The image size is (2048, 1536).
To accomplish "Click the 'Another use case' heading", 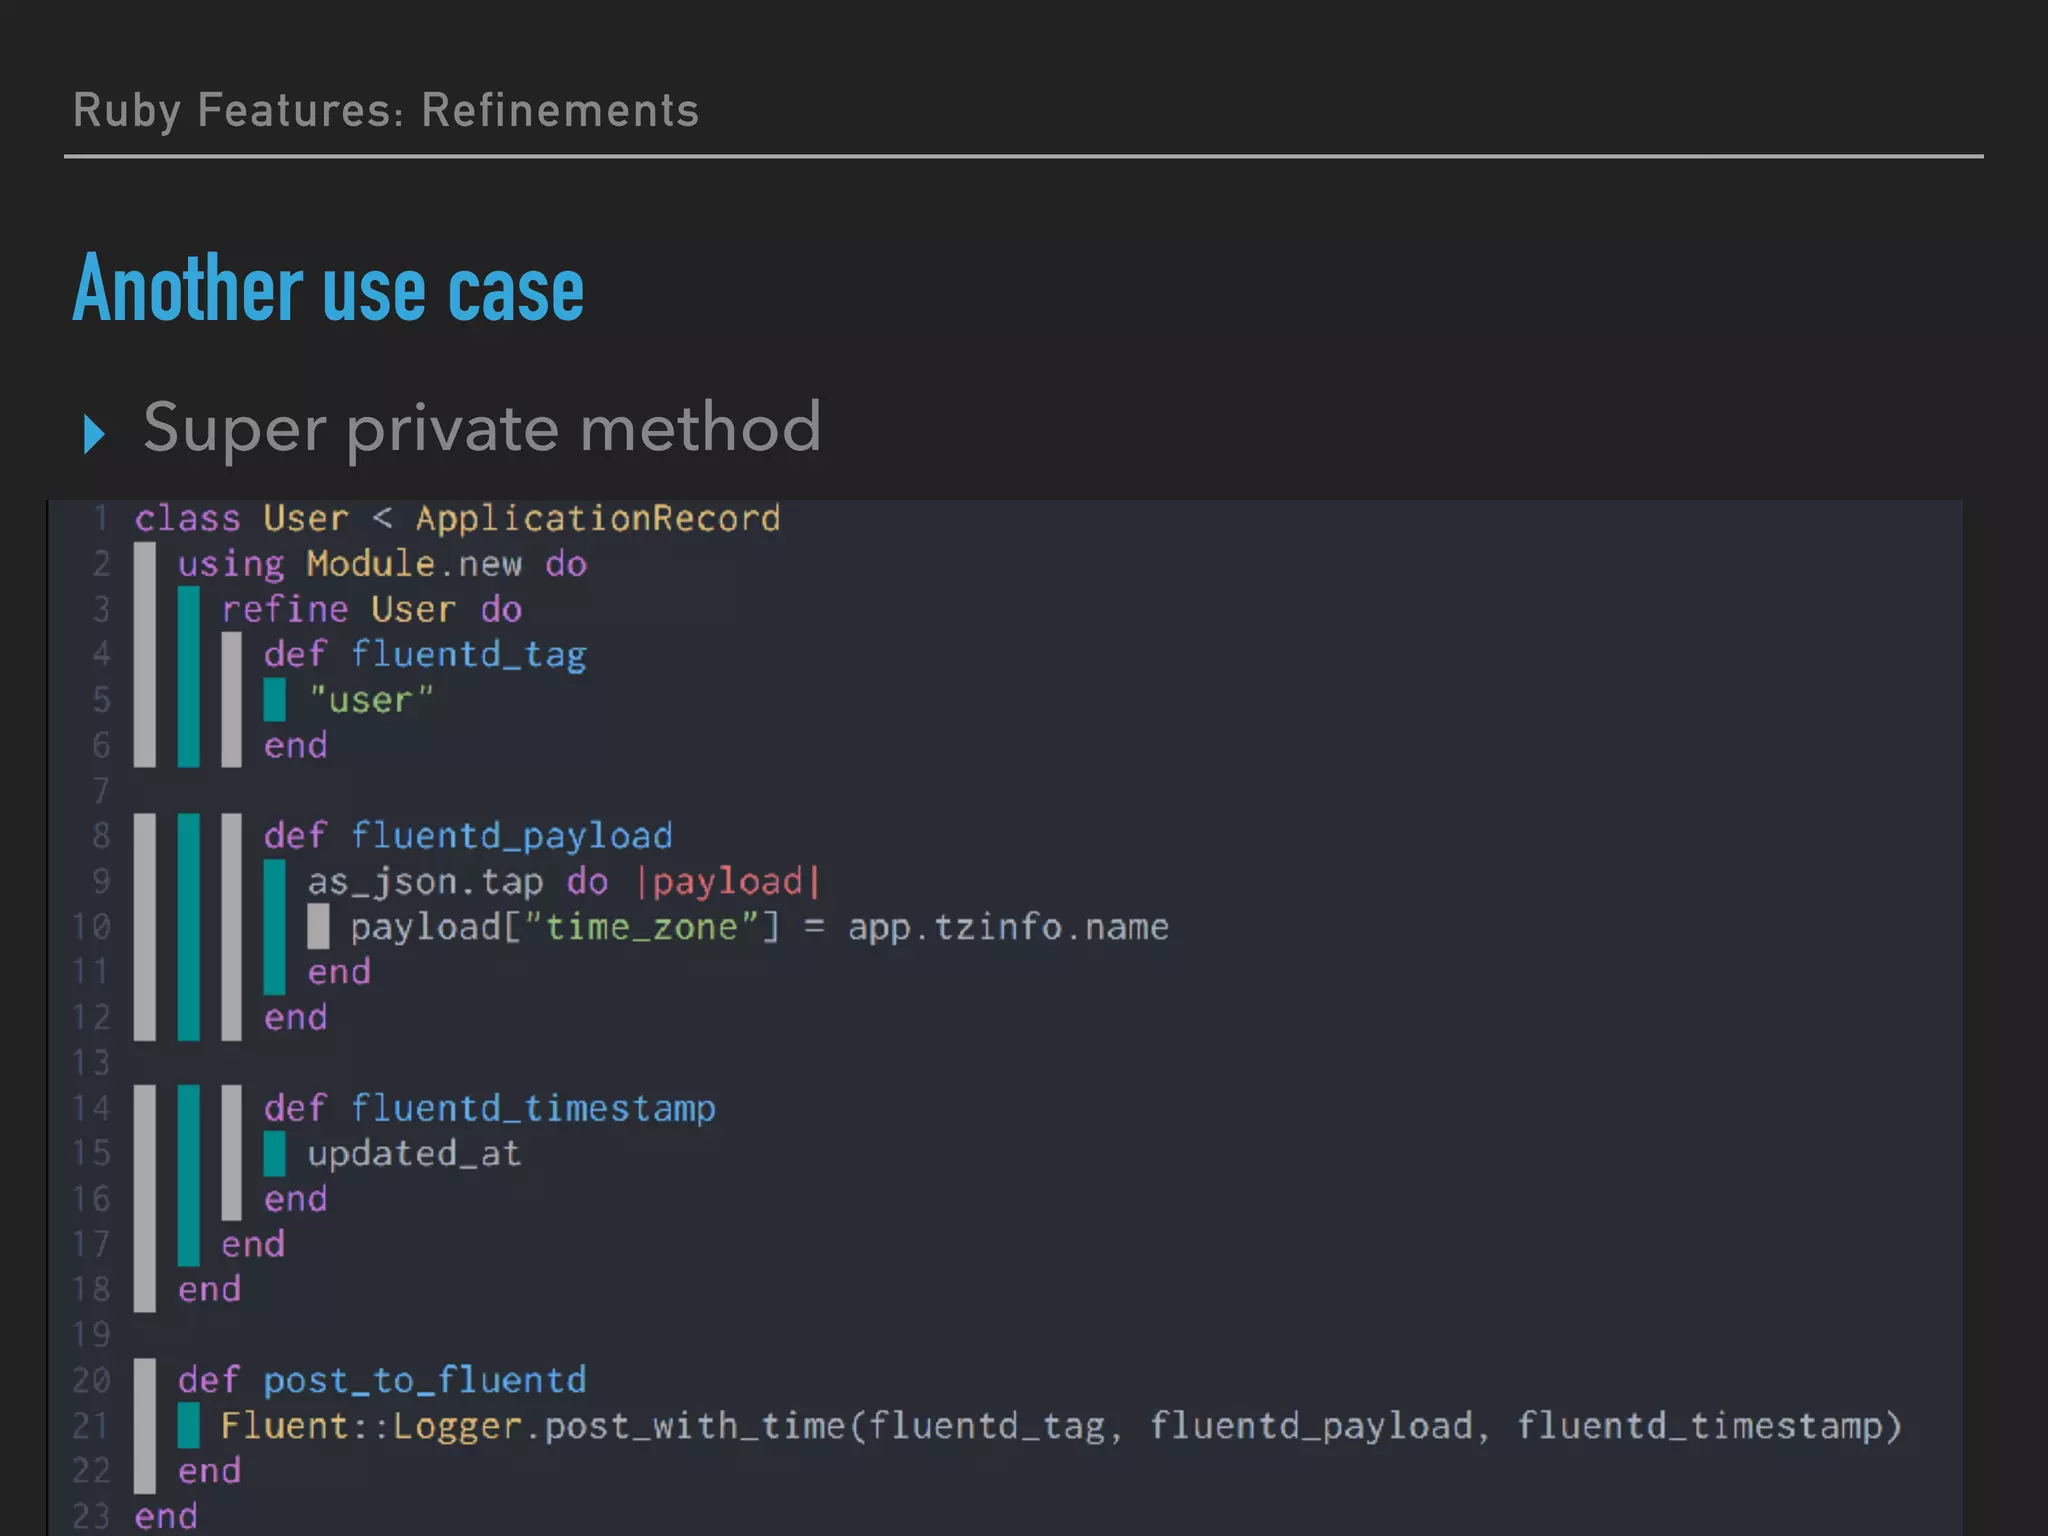I will [328, 290].
